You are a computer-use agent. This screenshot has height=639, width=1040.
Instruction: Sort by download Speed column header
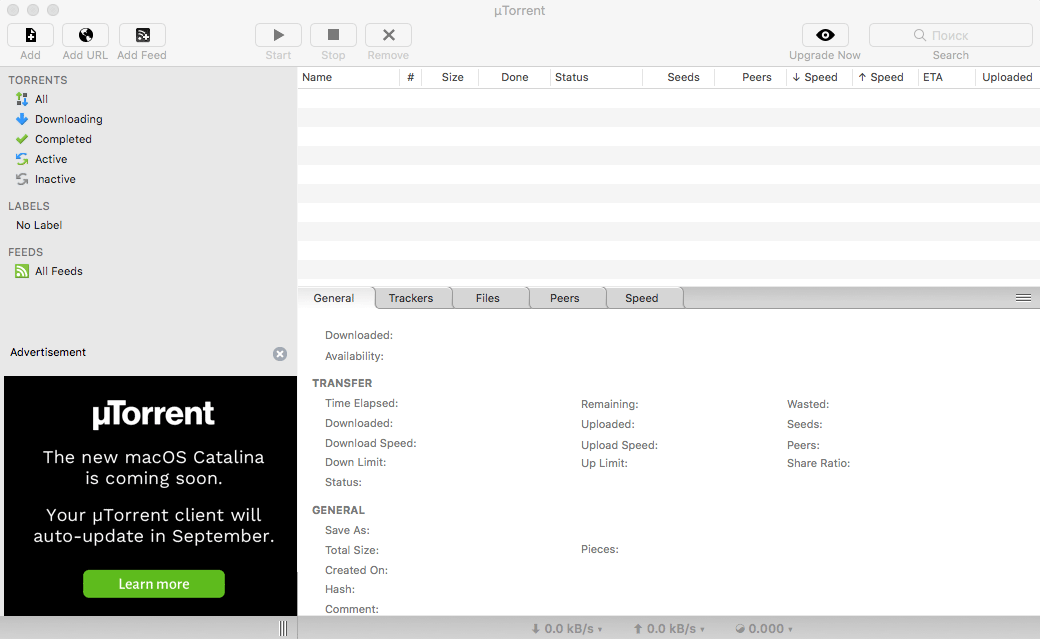click(820, 77)
